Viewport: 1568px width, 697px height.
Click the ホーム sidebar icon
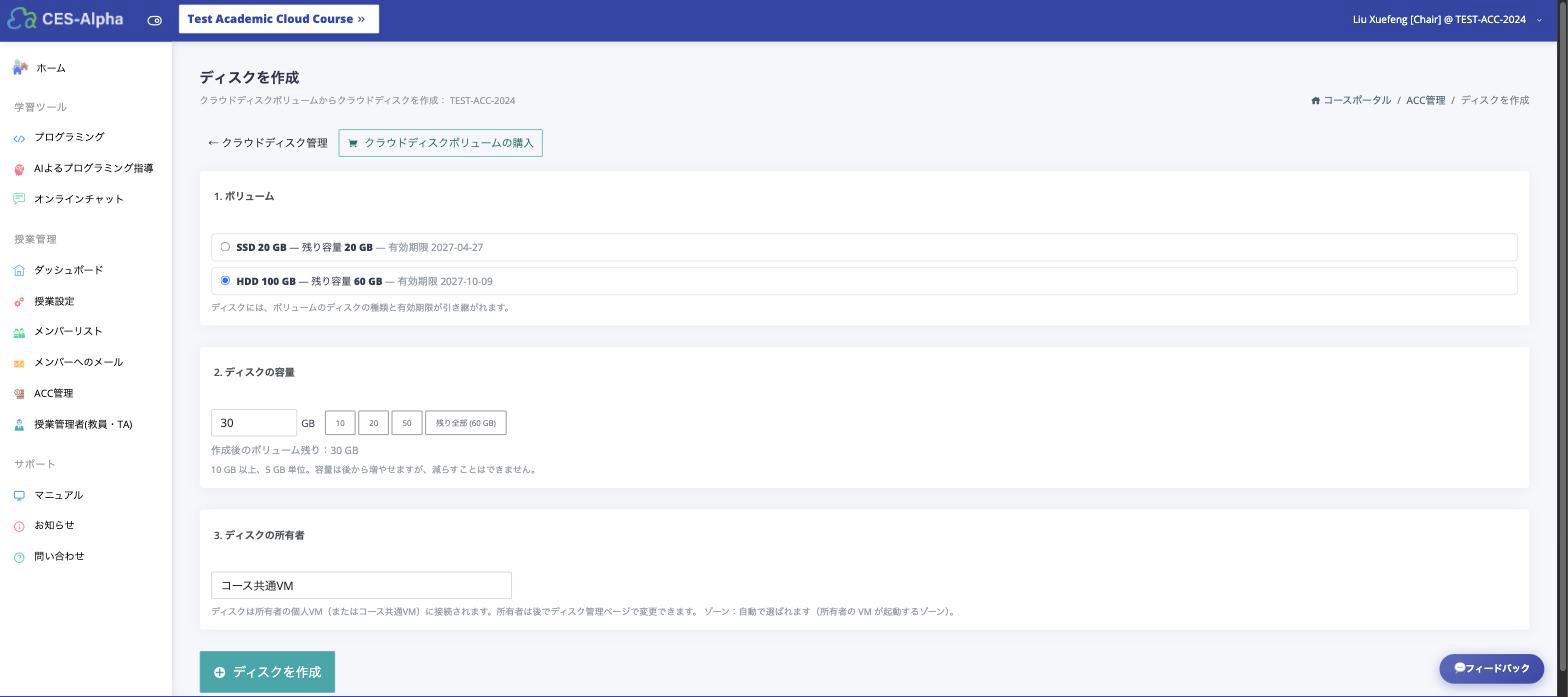click(x=20, y=68)
